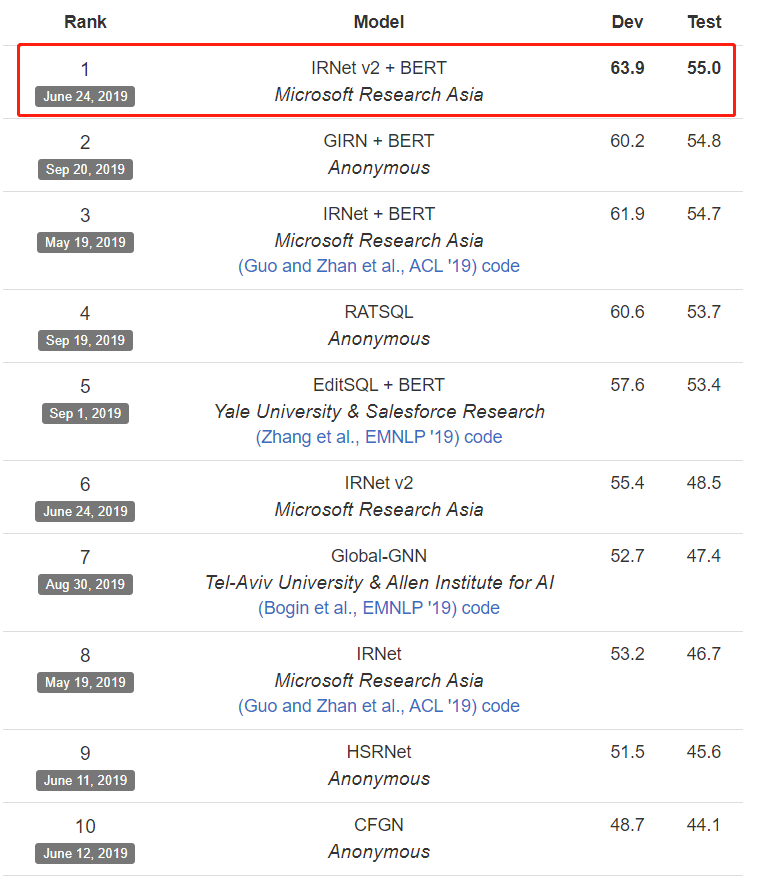Click the Model column header
Viewport: 760px width, 880px height.
pos(379,22)
